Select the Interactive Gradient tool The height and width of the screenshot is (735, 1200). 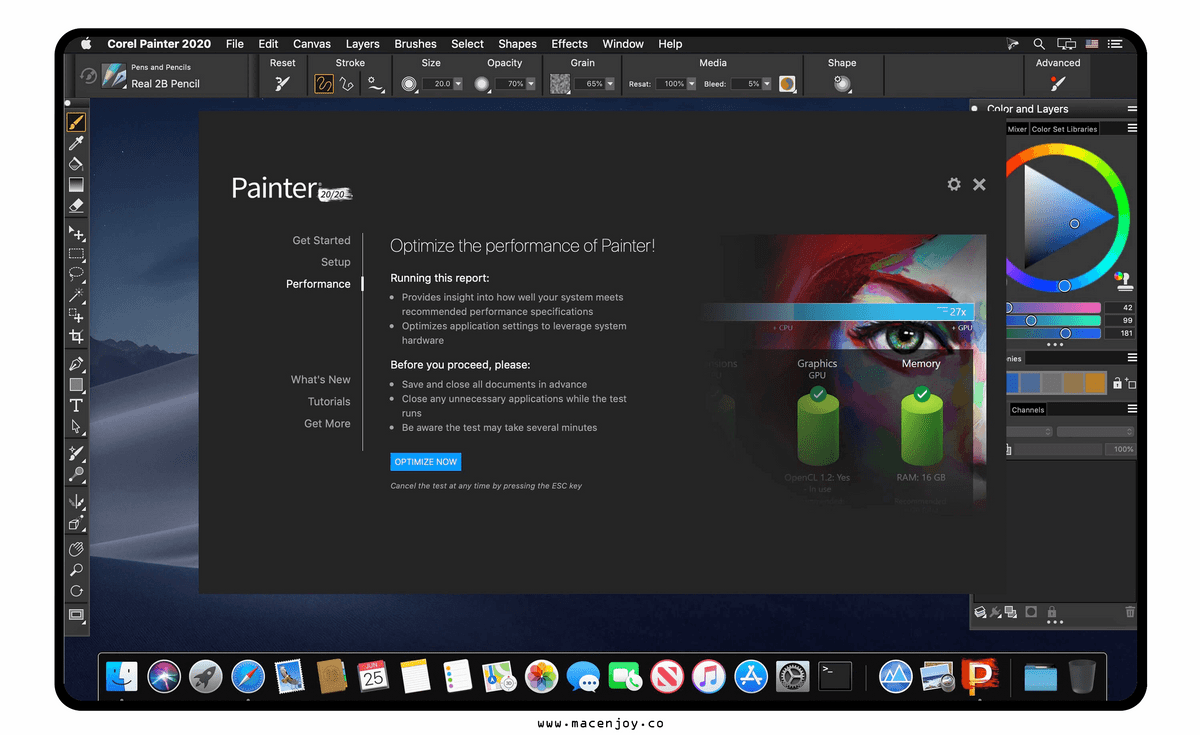pyautogui.click(x=76, y=185)
